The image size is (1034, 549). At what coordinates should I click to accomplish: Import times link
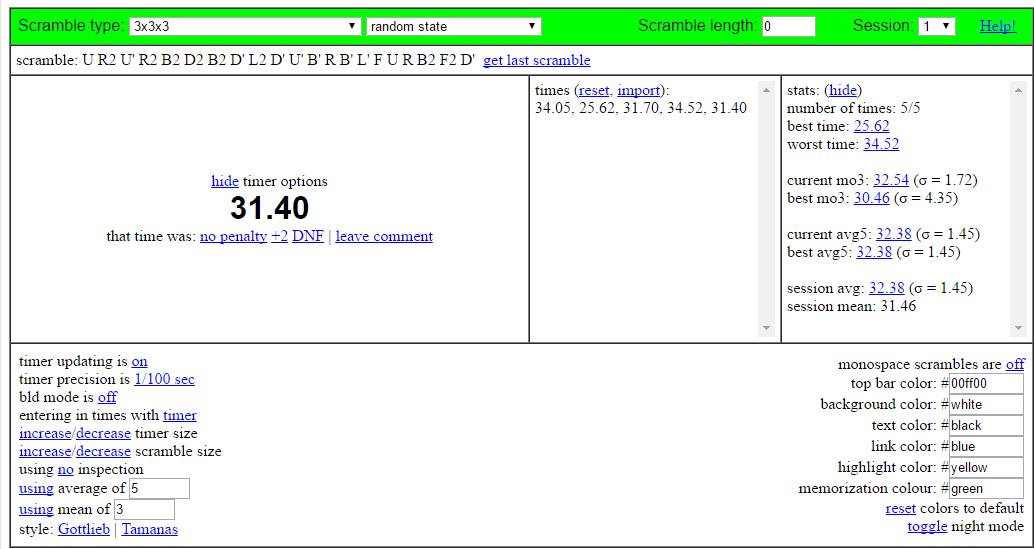(638, 90)
